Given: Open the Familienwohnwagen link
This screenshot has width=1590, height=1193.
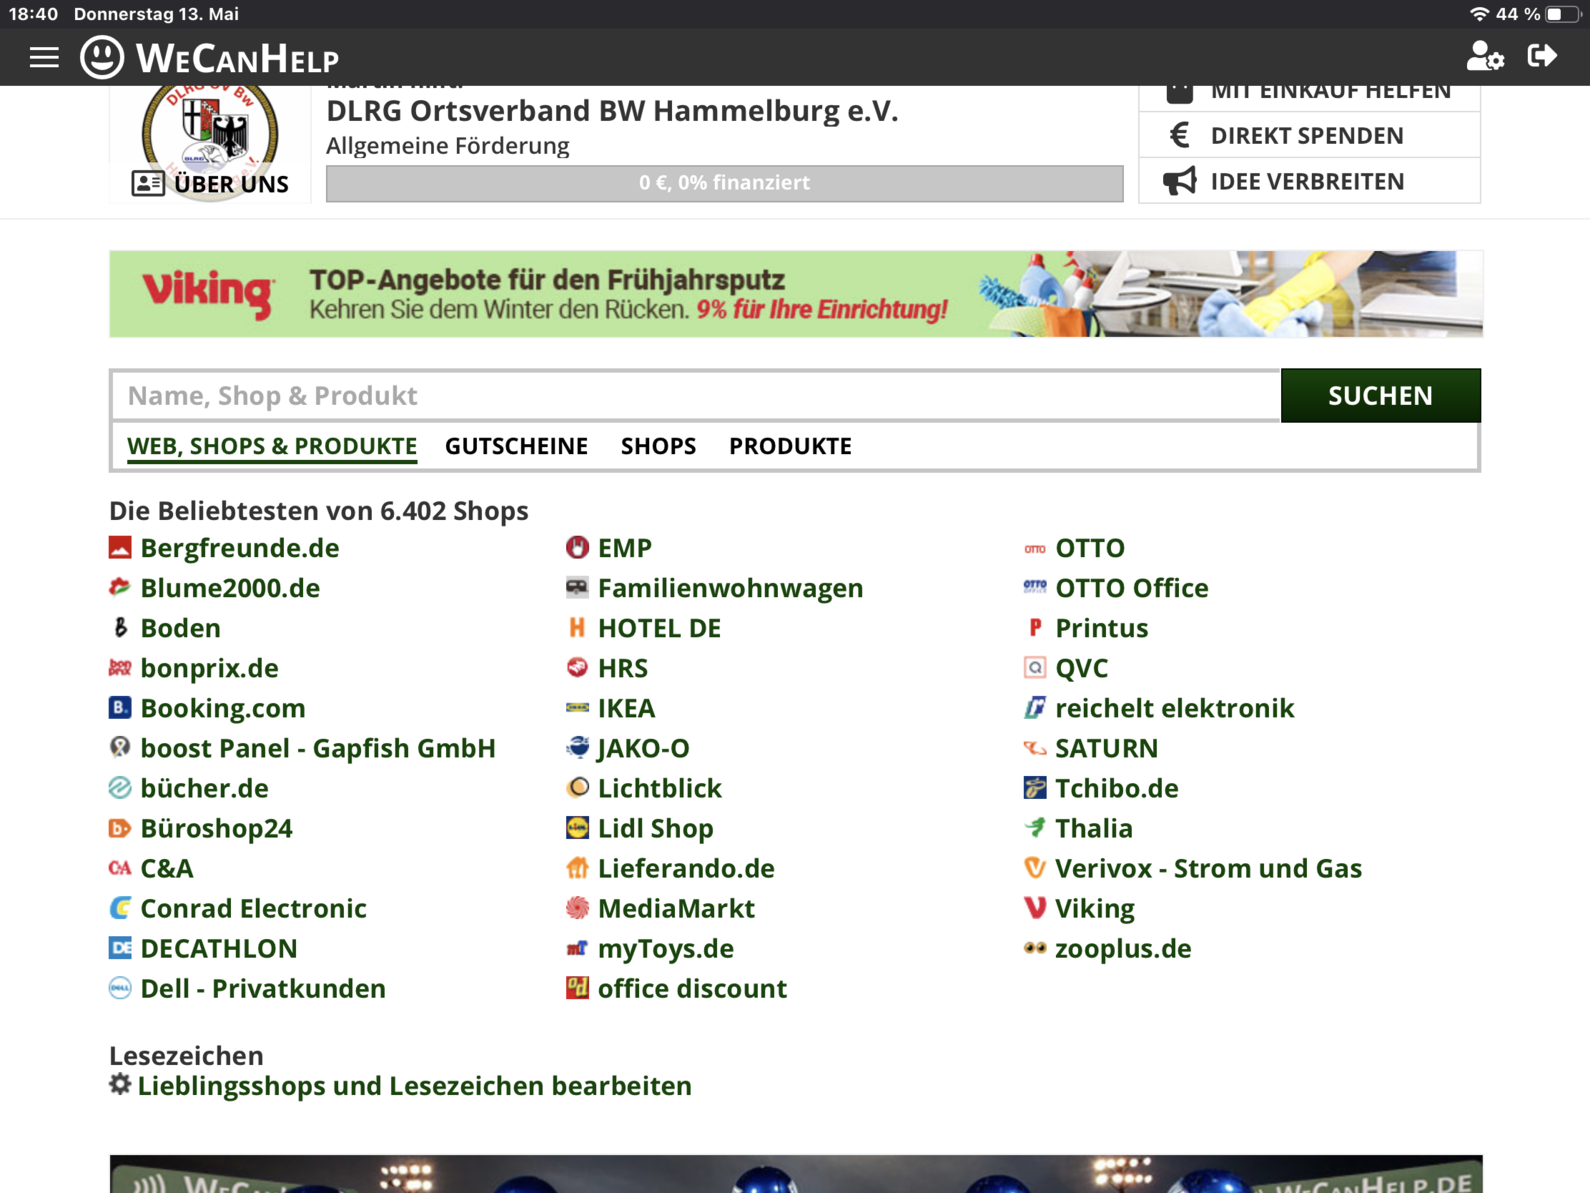Looking at the screenshot, I should click(x=730, y=588).
